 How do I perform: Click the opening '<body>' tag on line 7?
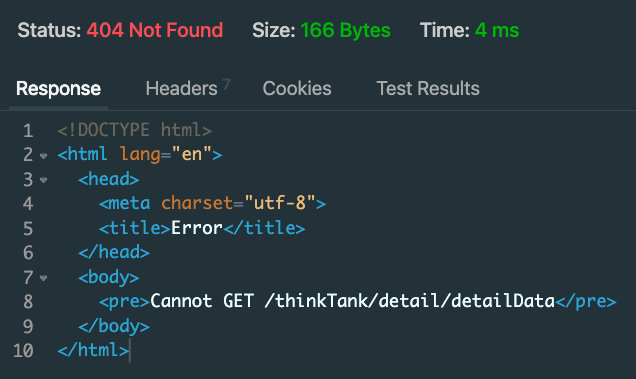(109, 278)
